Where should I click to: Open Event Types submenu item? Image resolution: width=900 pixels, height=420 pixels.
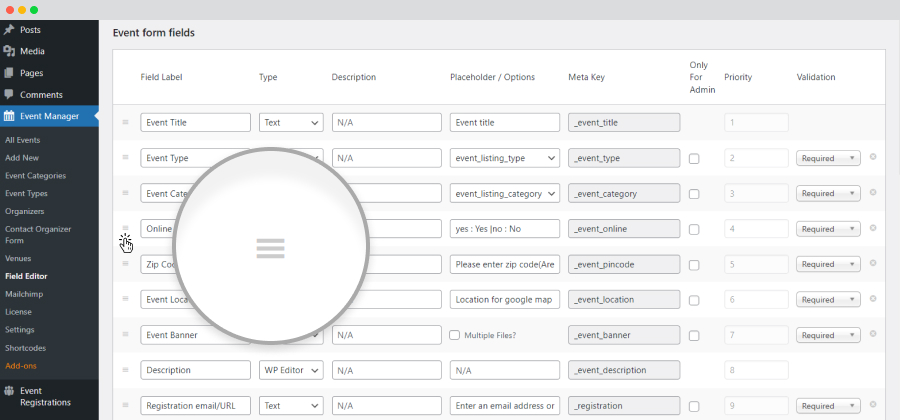point(26,193)
